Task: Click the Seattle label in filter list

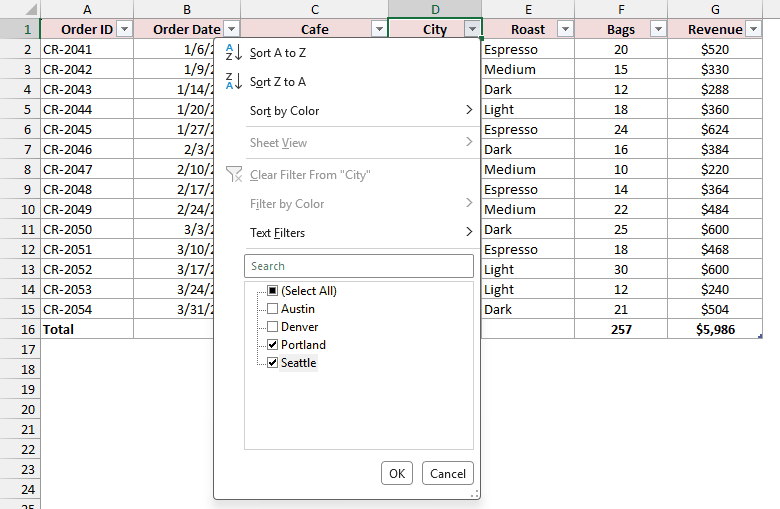Action: (x=298, y=363)
